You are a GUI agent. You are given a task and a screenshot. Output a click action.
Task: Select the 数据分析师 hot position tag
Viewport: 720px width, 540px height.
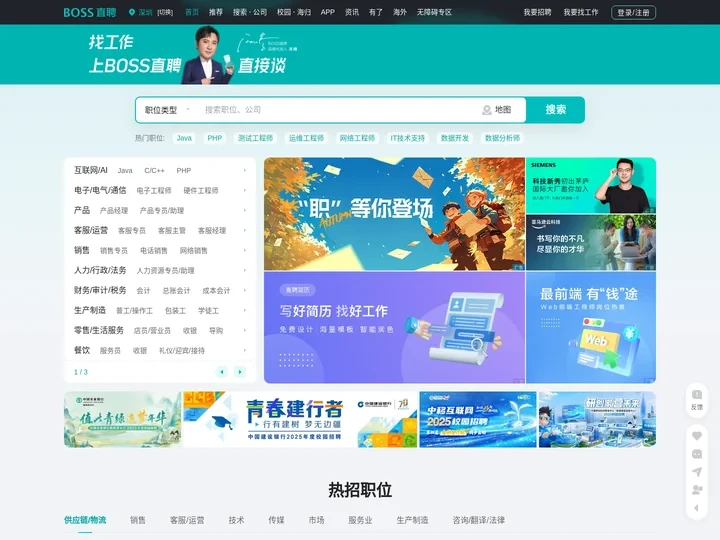(502, 138)
